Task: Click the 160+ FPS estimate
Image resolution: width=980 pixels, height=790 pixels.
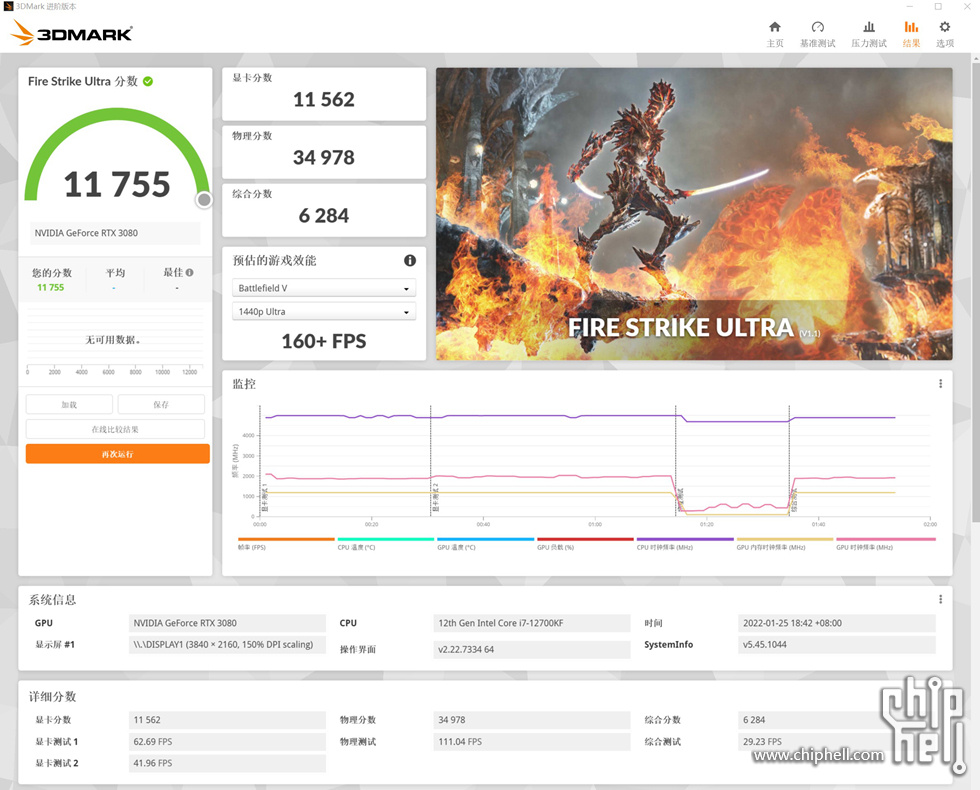Action: tap(324, 341)
